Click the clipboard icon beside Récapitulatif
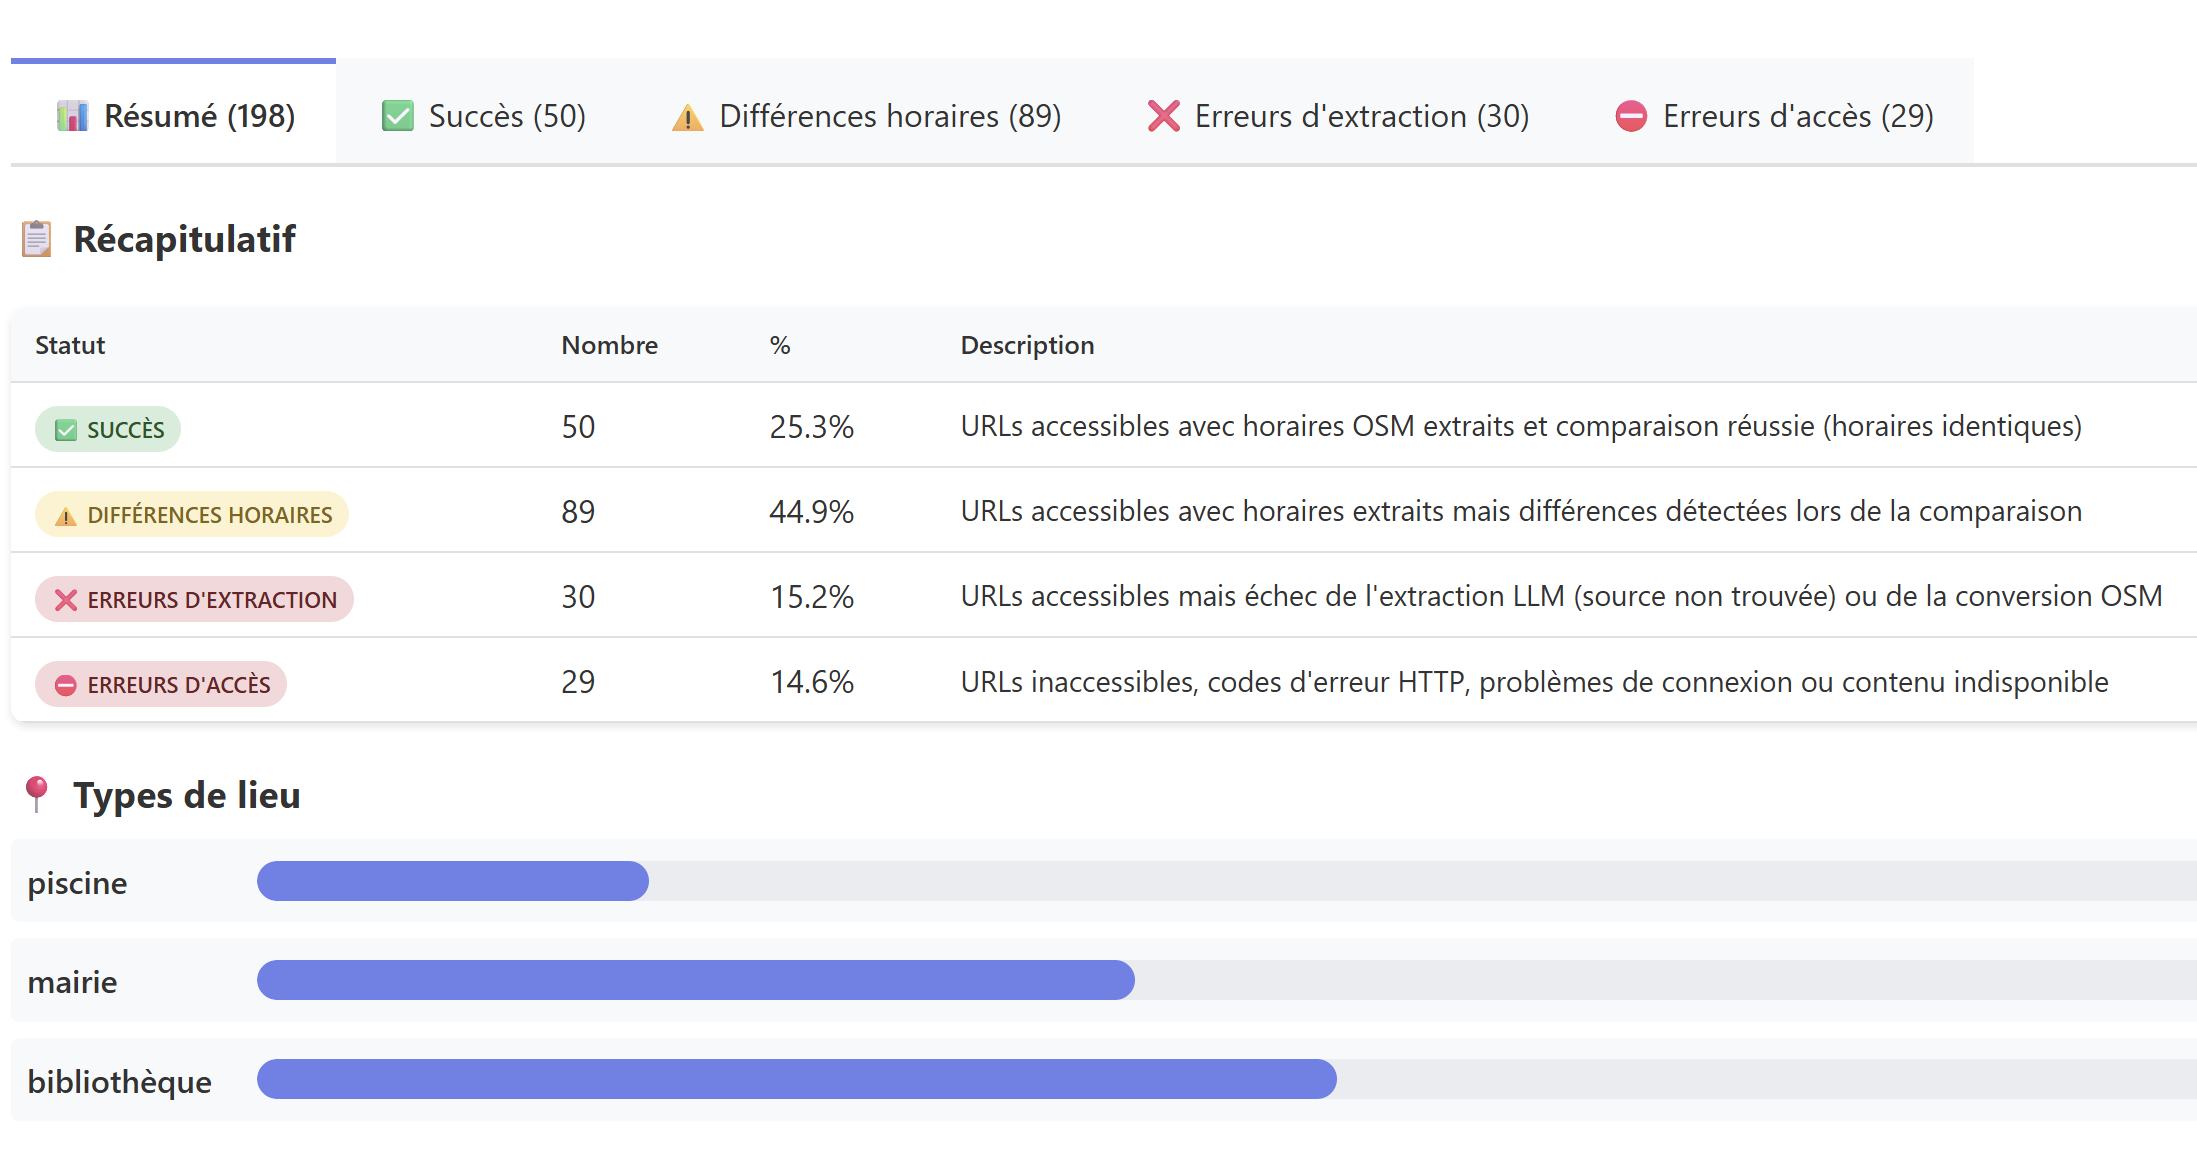Screen dimensions: 2197x1169 click(37, 239)
